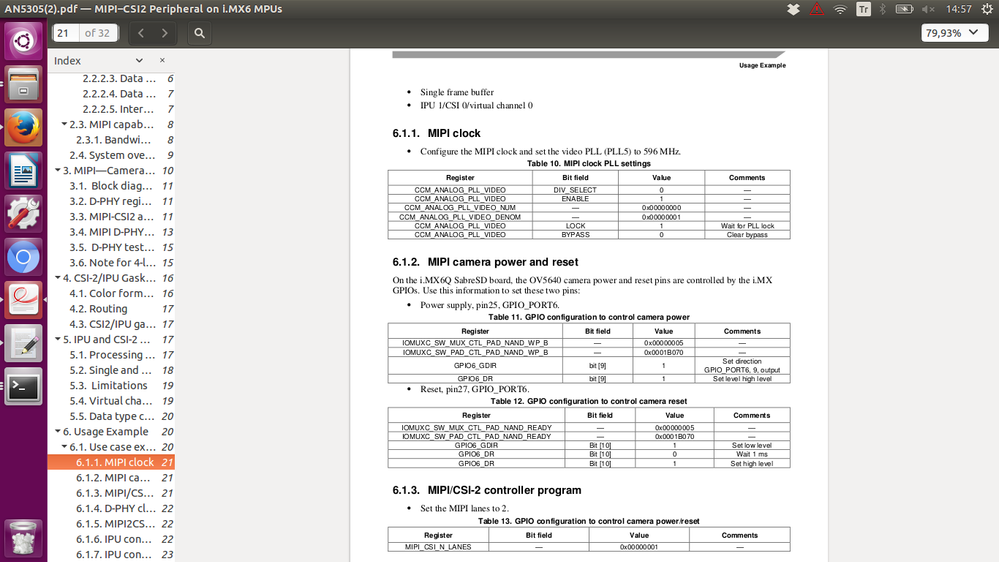Go to 5.2. Single and... entry

pyautogui.click(x=111, y=370)
